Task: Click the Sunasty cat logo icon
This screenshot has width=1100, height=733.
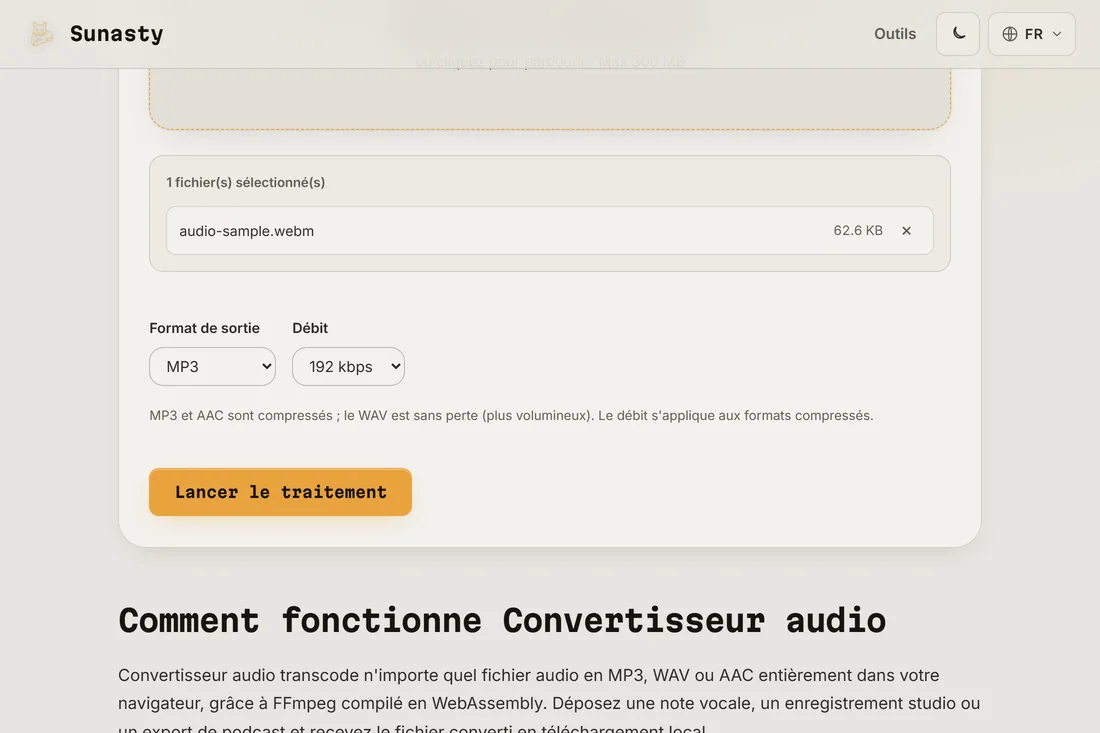Action: click(41, 34)
